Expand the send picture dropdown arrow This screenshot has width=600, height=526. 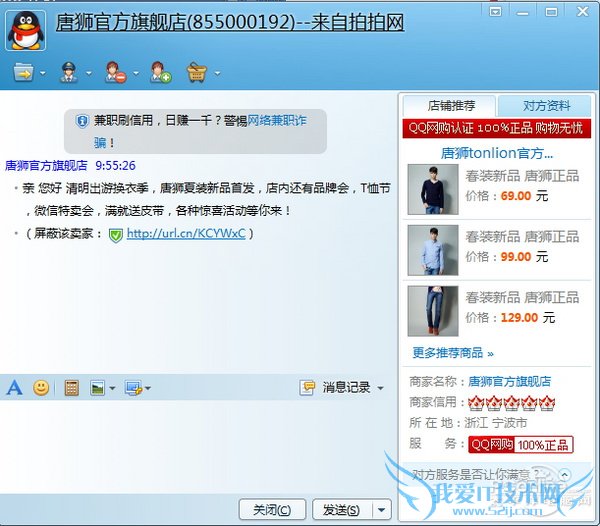112,388
